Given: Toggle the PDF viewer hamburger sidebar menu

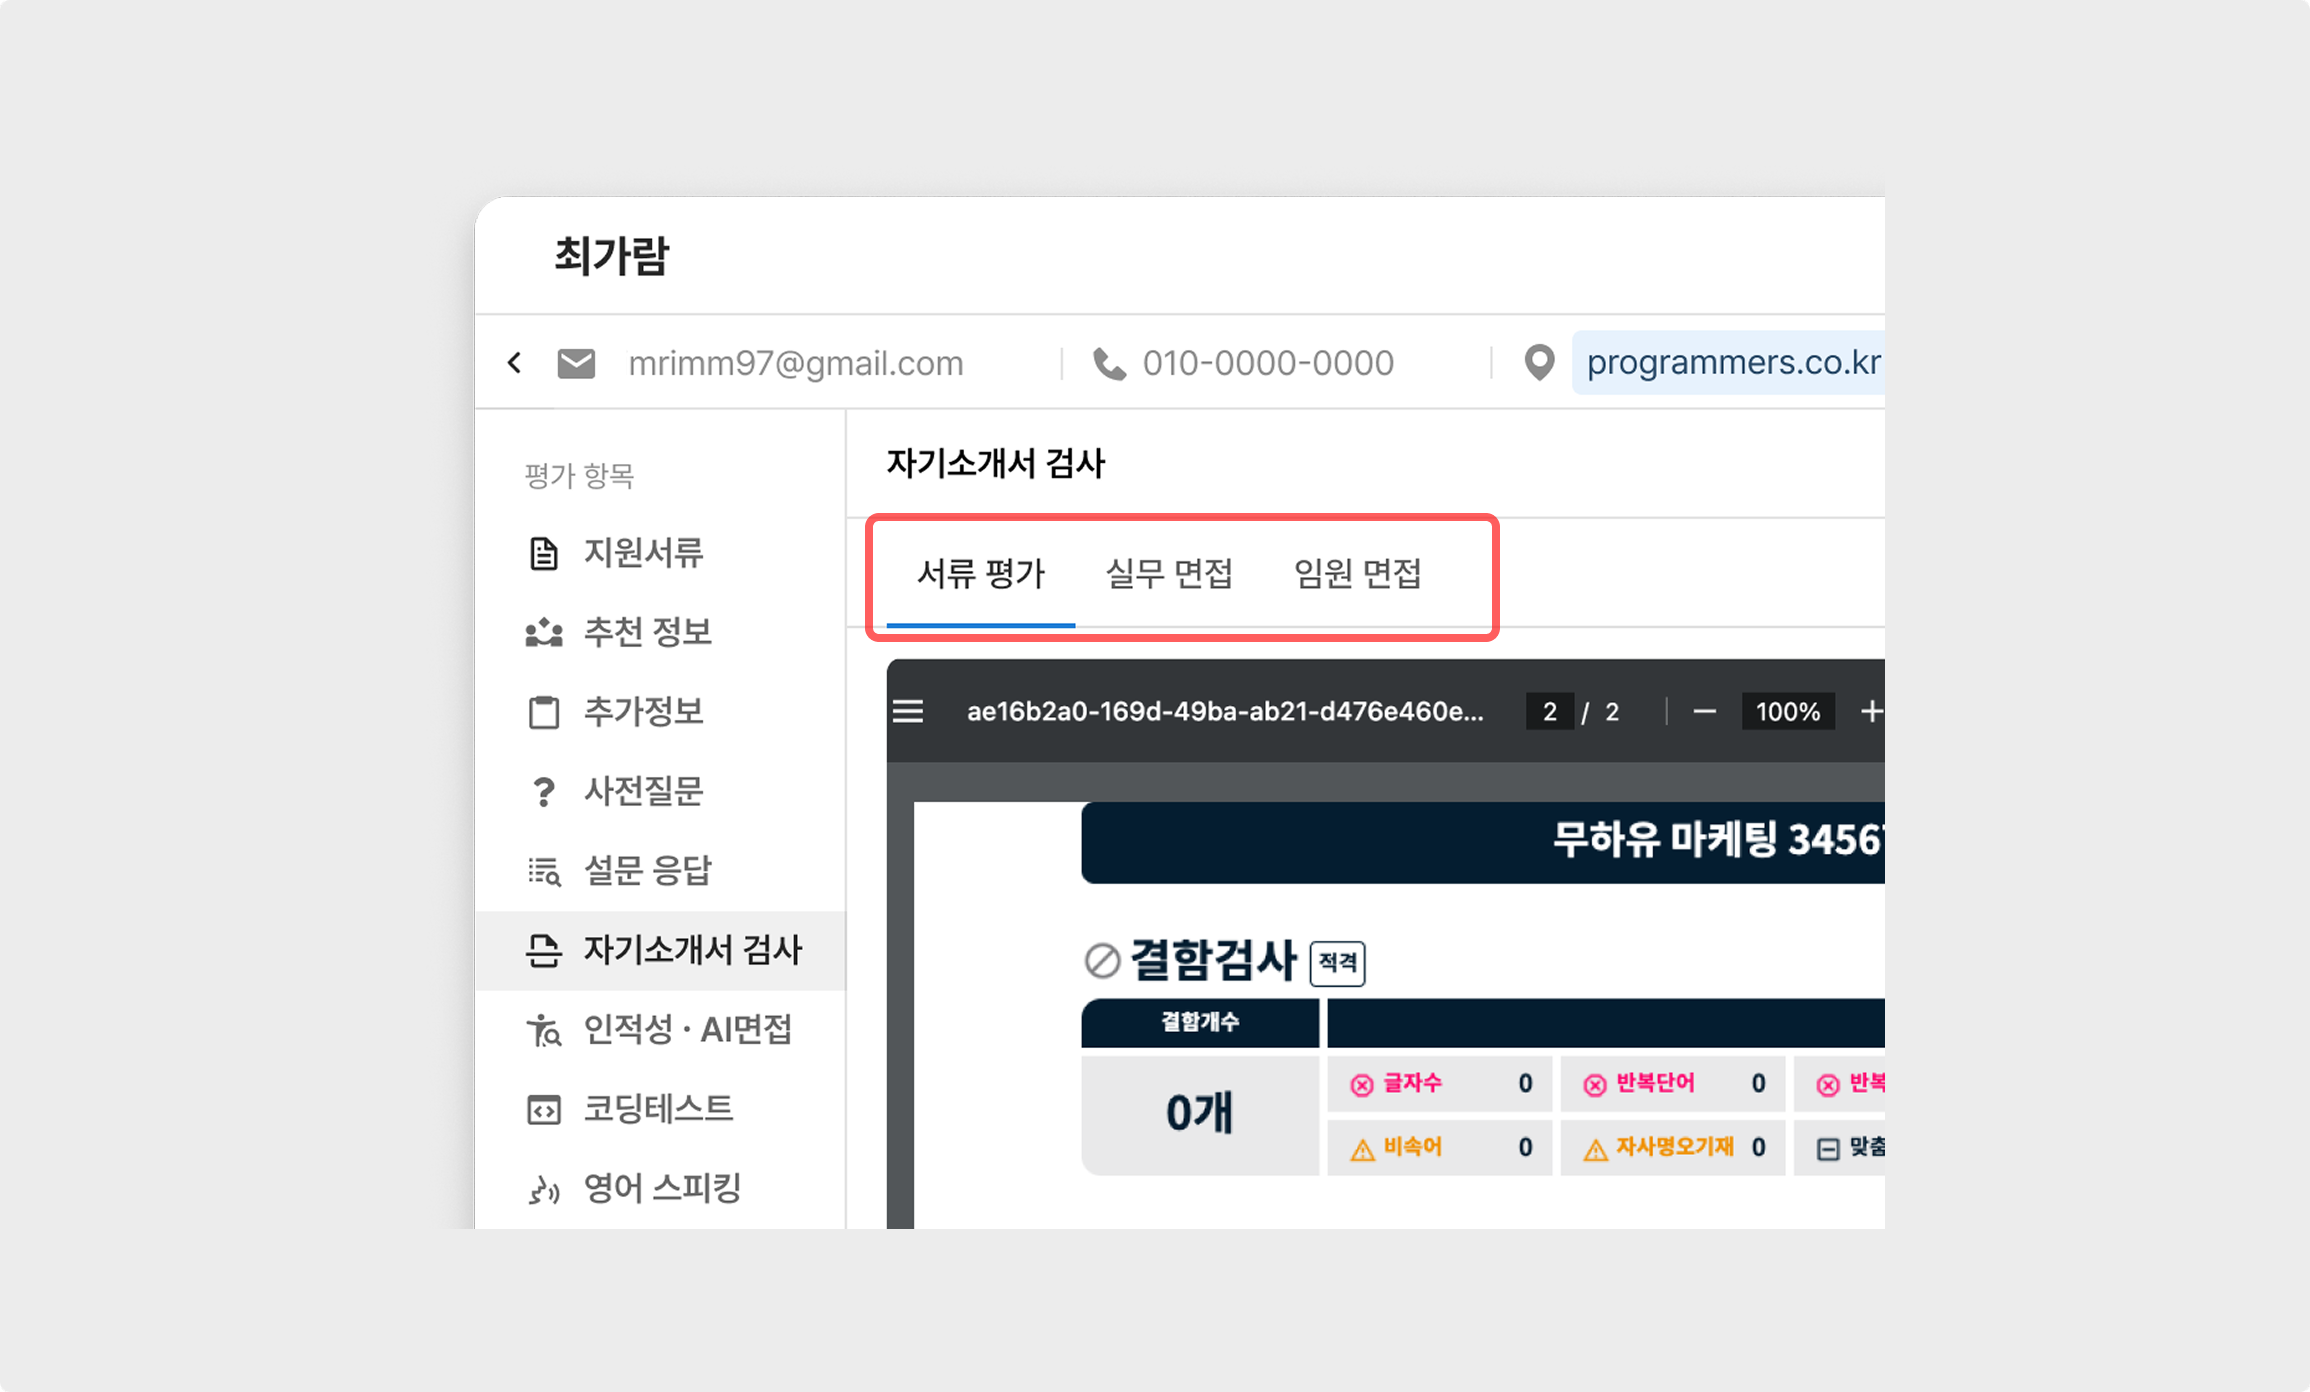Looking at the screenshot, I should click(908, 712).
